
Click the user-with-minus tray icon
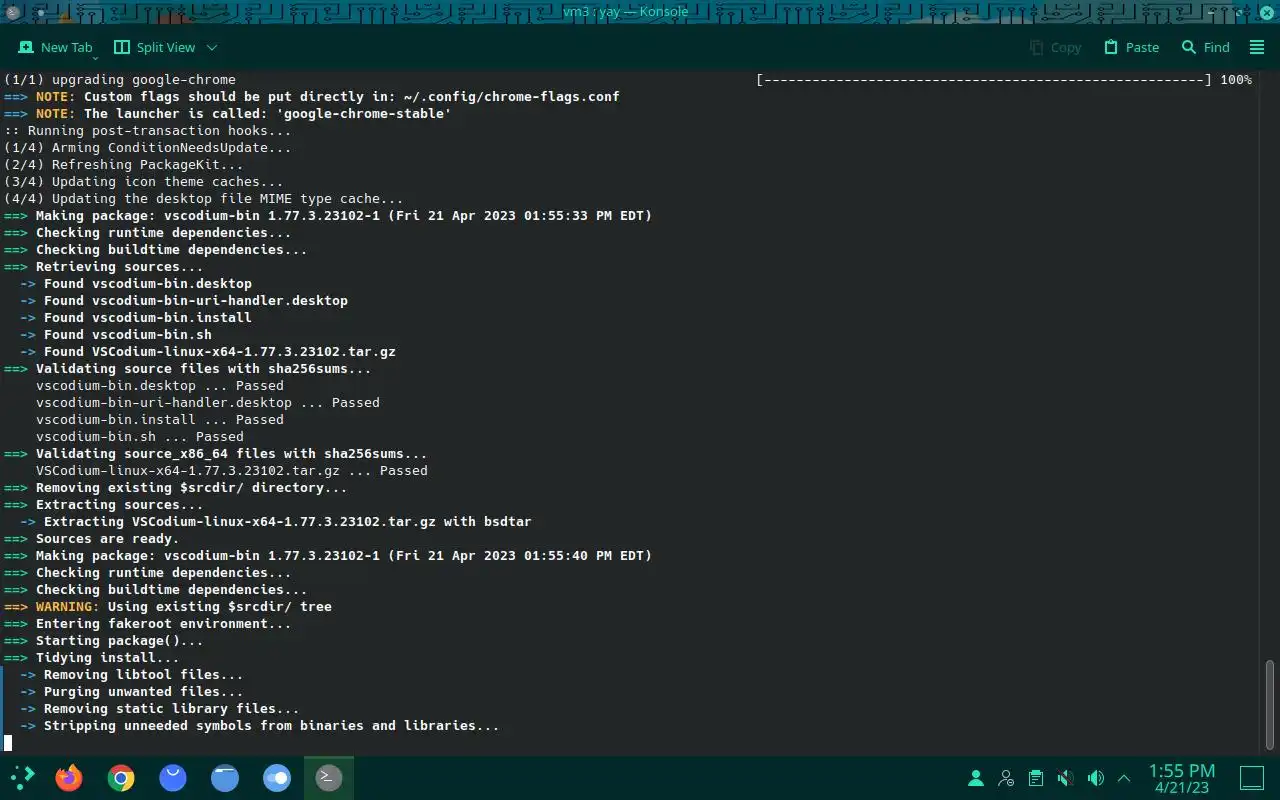[1005, 778]
